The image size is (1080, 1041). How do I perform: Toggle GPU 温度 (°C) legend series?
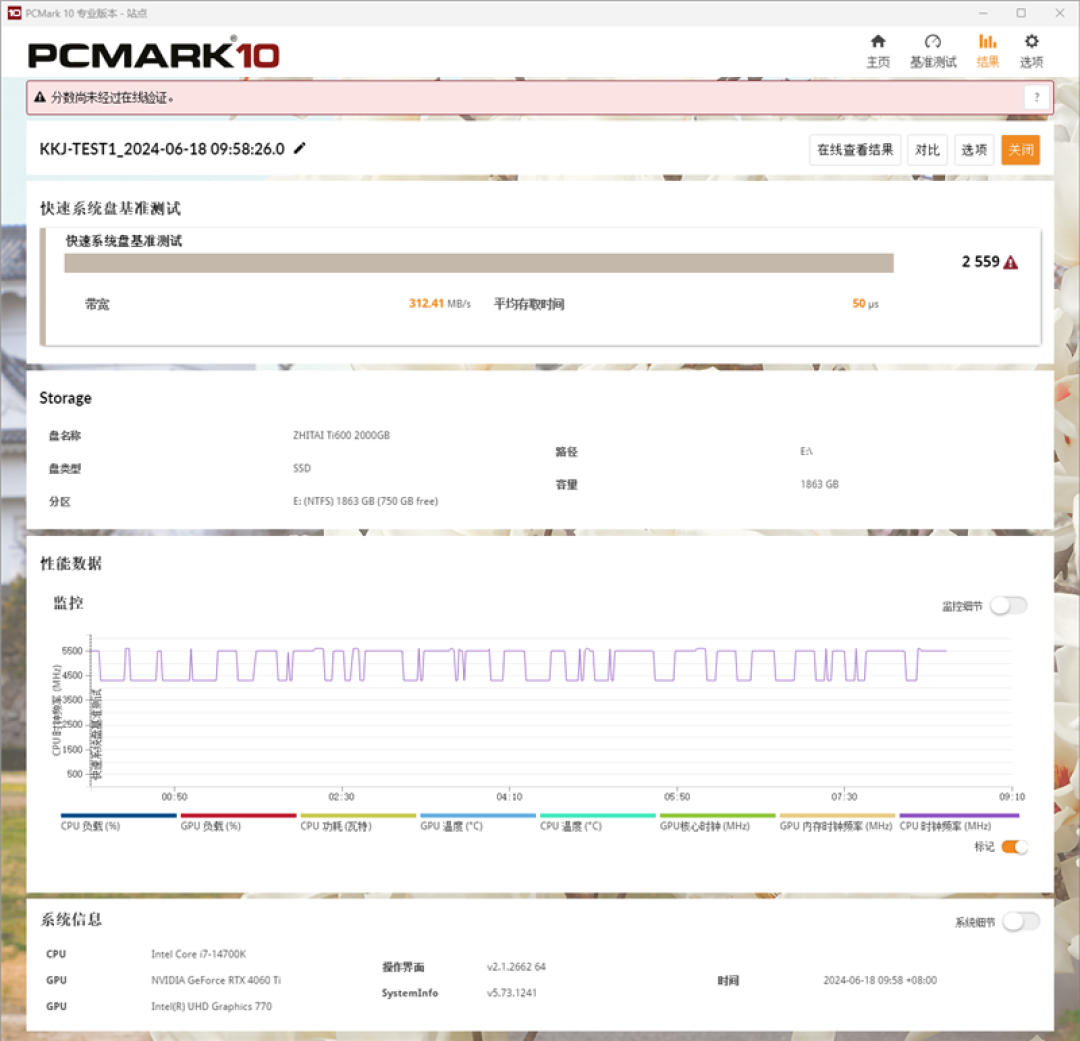(478, 823)
